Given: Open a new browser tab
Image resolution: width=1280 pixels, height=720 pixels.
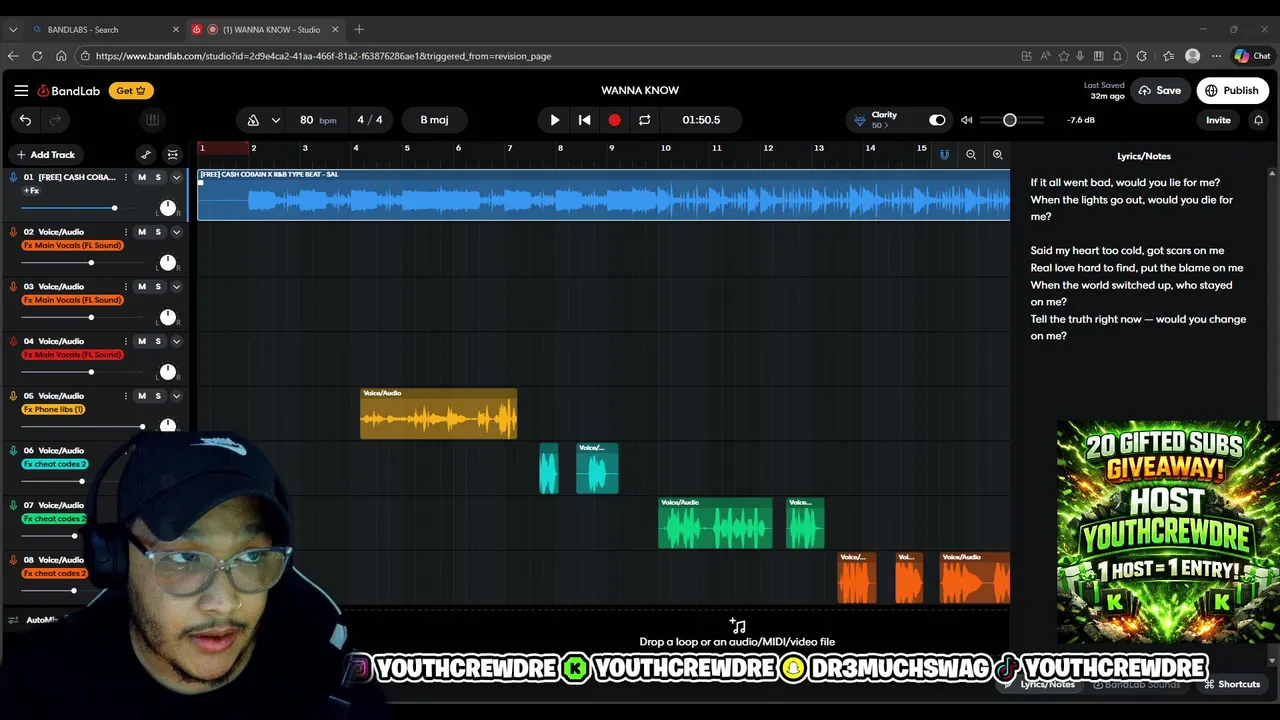Looking at the screenshot, I should 359,29.
